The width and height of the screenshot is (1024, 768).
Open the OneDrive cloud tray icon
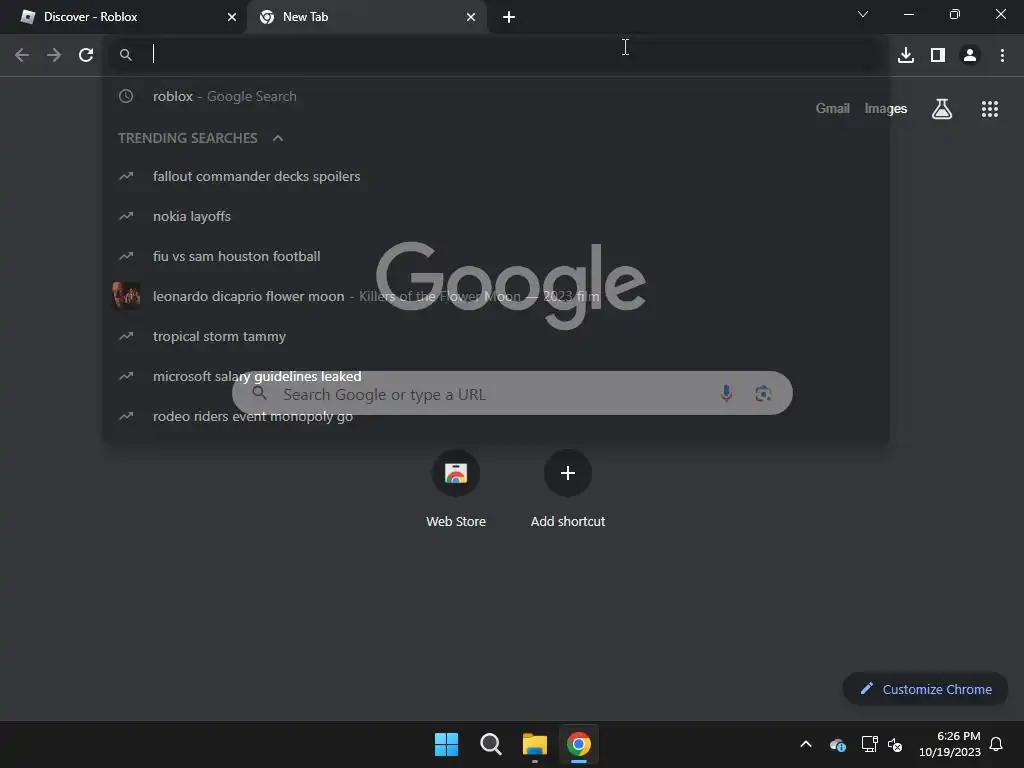[838, 744]
